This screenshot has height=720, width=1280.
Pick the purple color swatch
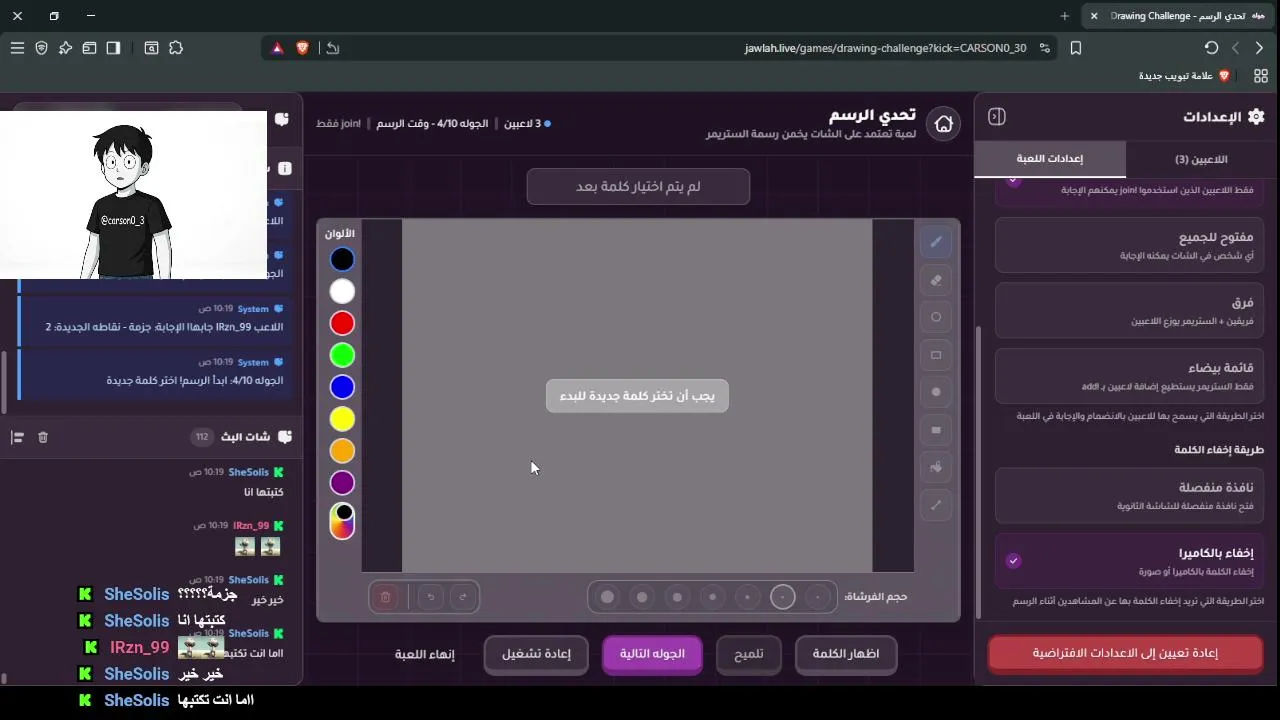pyautogui.click(x=342, y=483)
